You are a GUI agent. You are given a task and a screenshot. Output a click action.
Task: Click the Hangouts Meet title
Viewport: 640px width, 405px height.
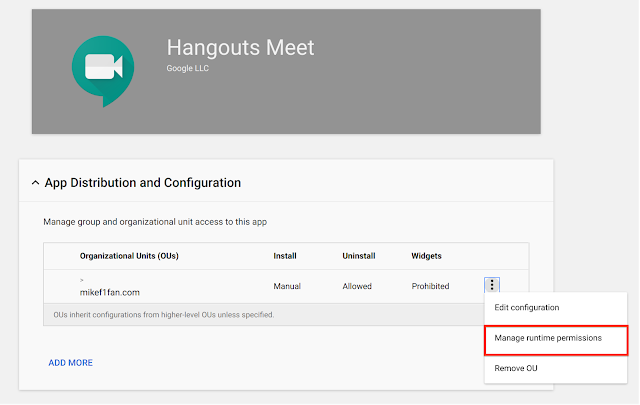pyautogui.click(x=240, y=47)
